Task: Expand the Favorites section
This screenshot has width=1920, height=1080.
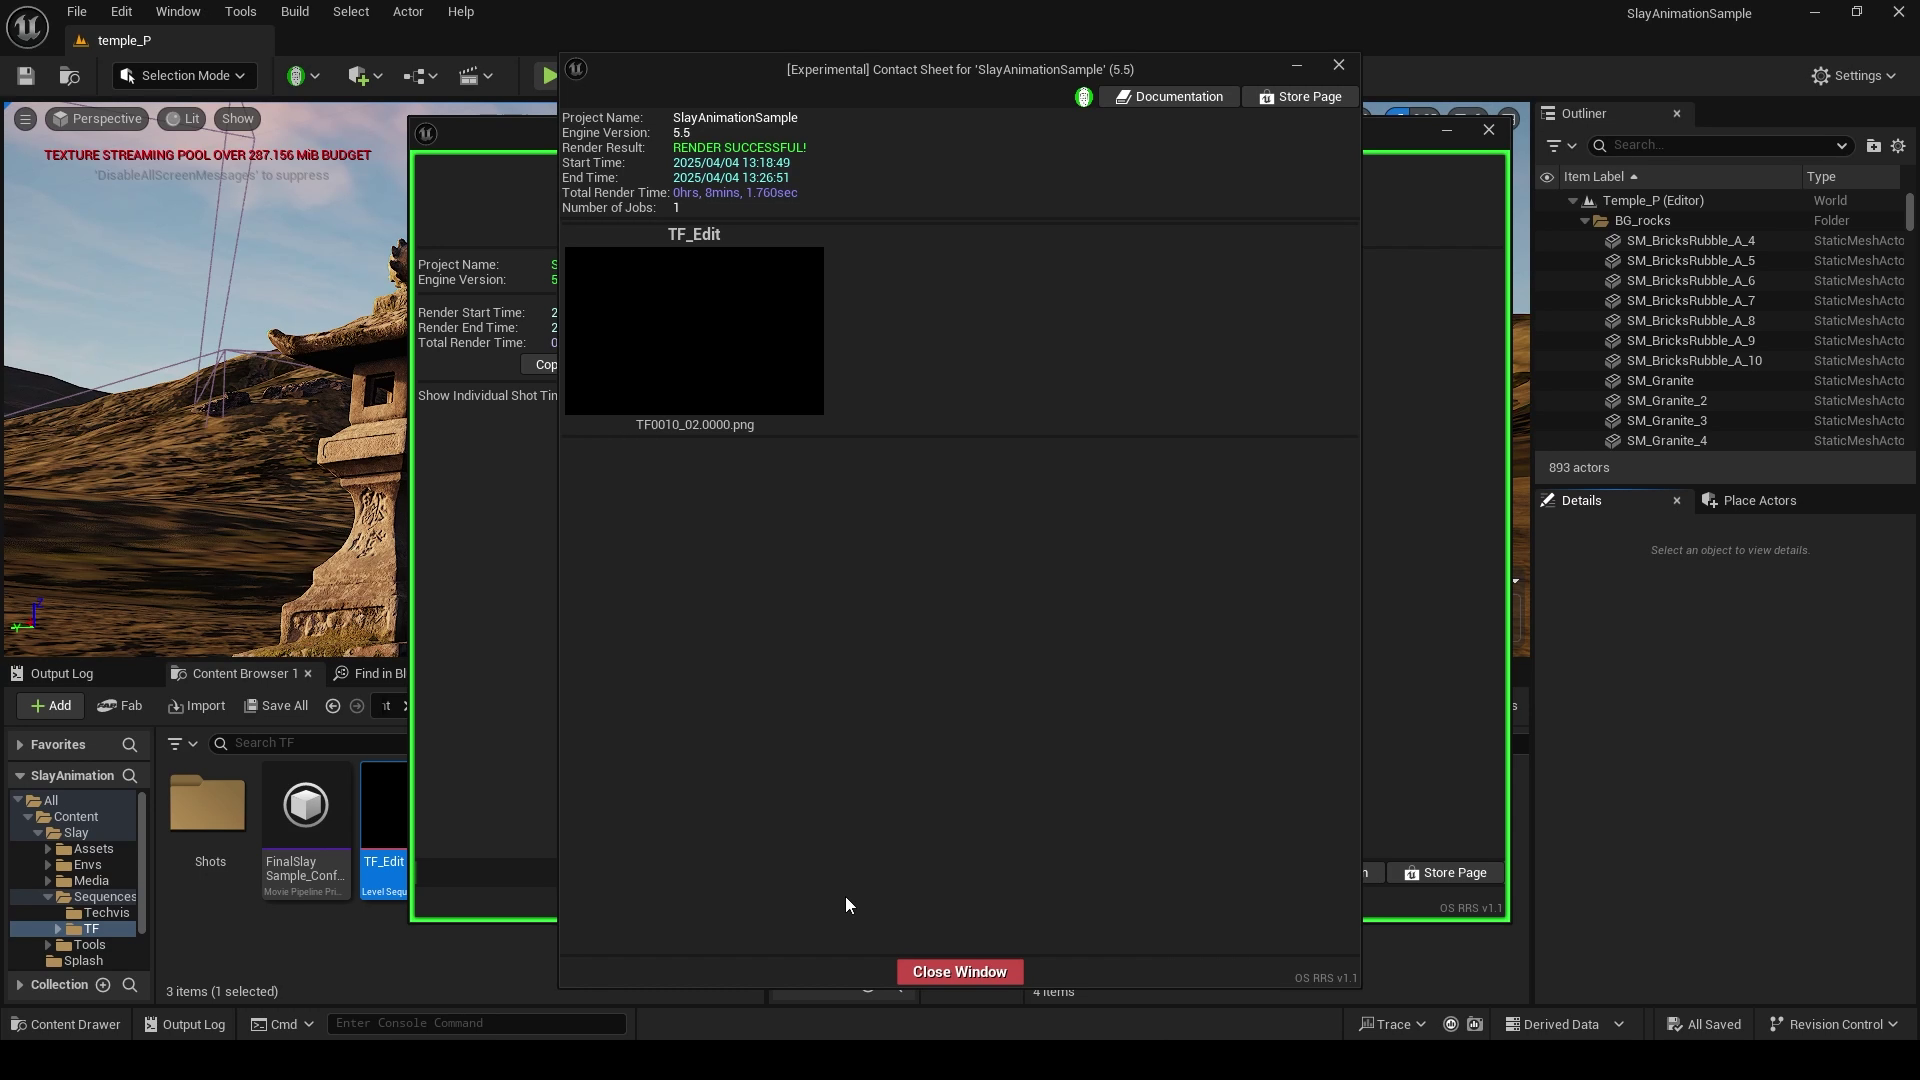Action: [x=19, y=745]
